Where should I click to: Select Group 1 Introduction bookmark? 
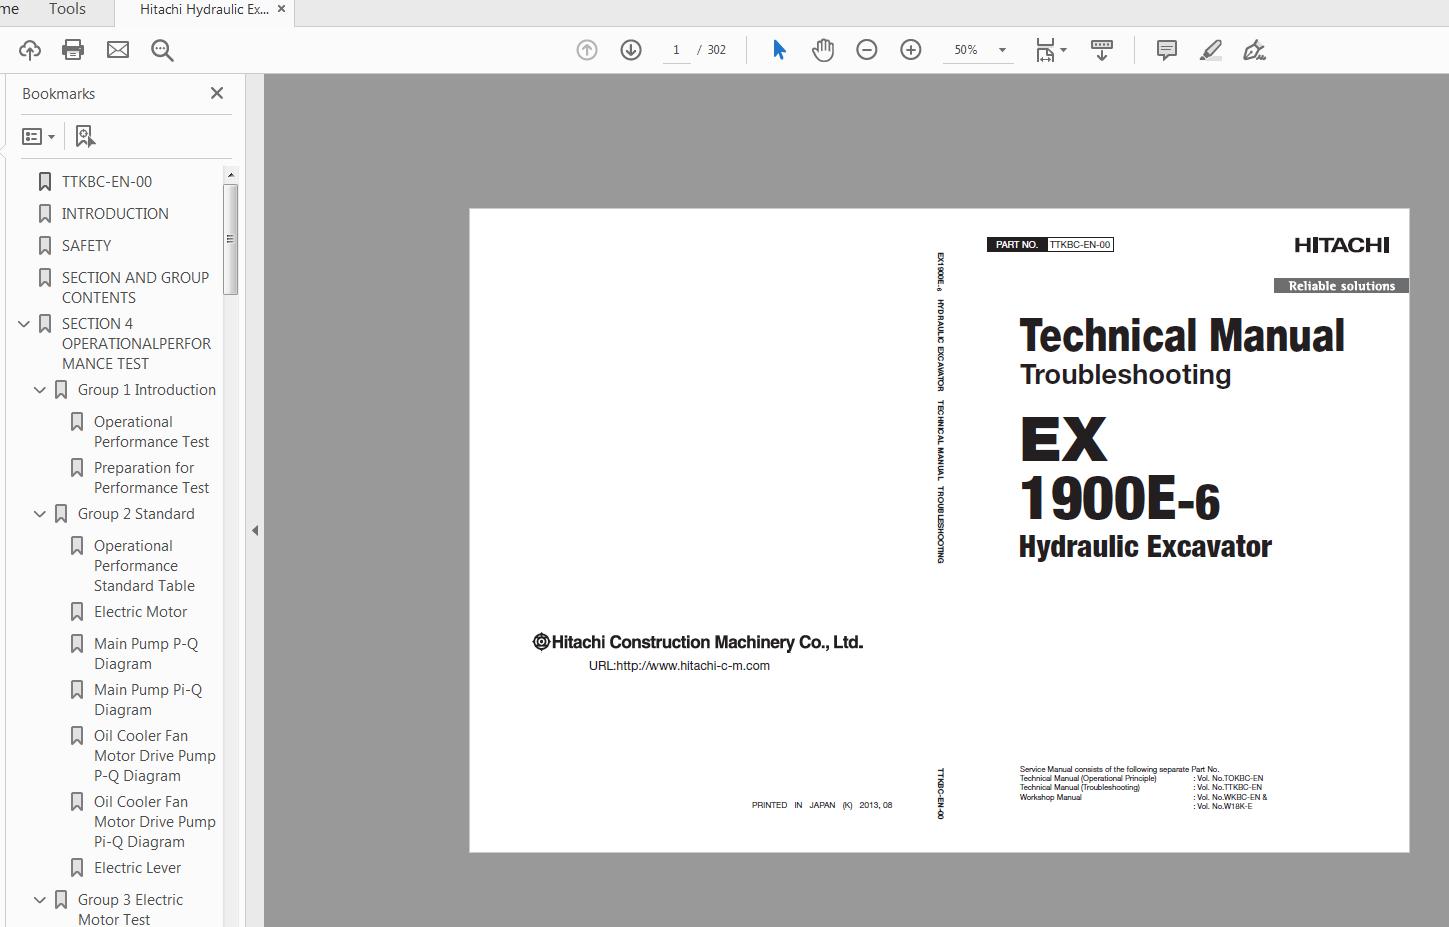coord(147,390)
